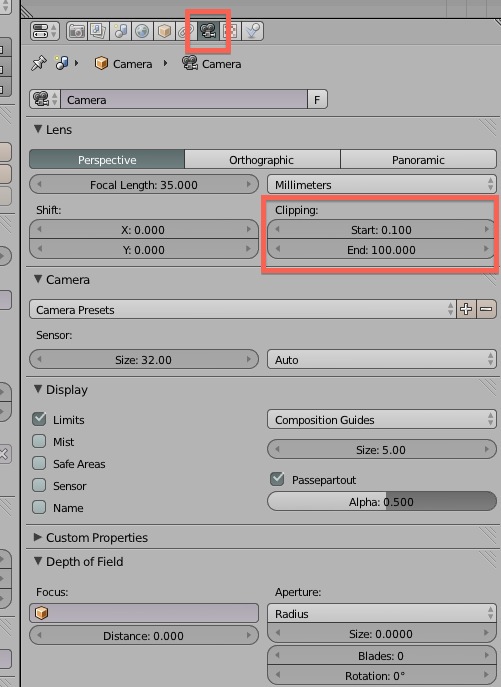The image size is (501, 687).
Task: Click the Camera name field
Action: click(184, 99)
